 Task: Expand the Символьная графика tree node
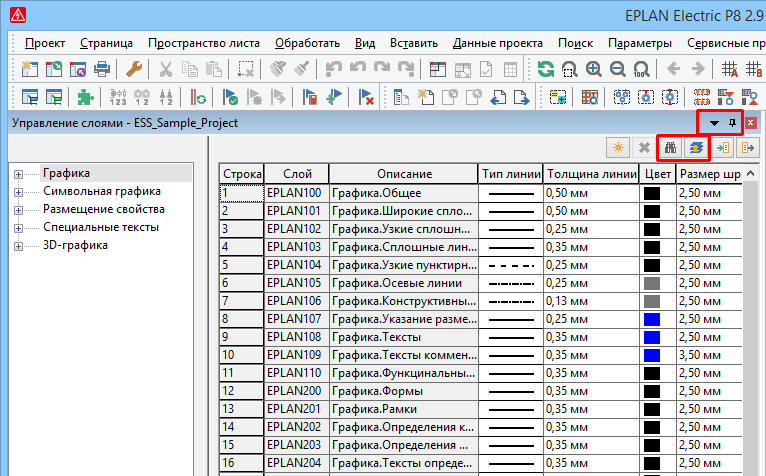tap(18, 192)
